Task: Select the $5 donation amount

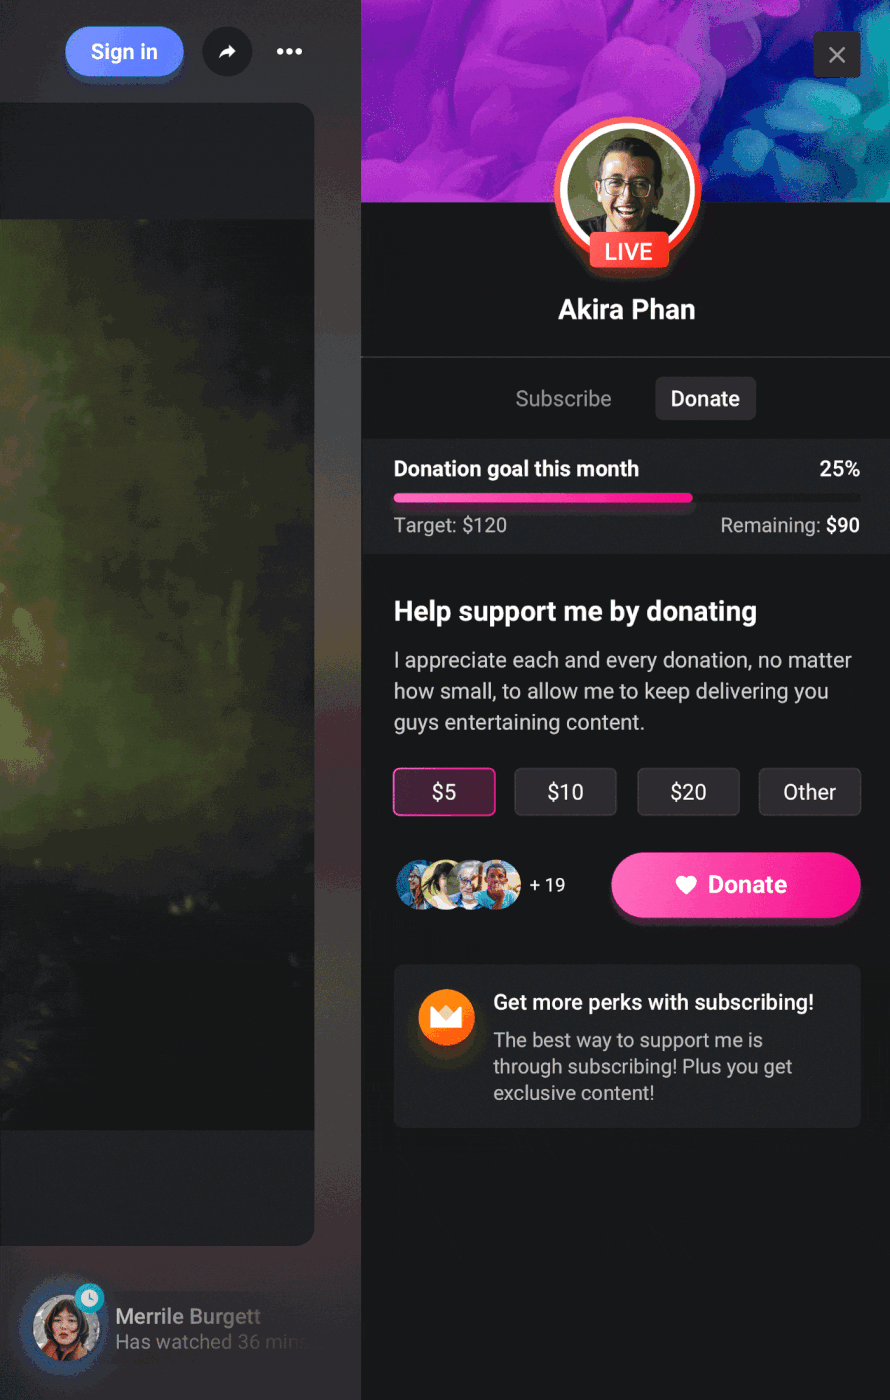Action: point(444,792)
